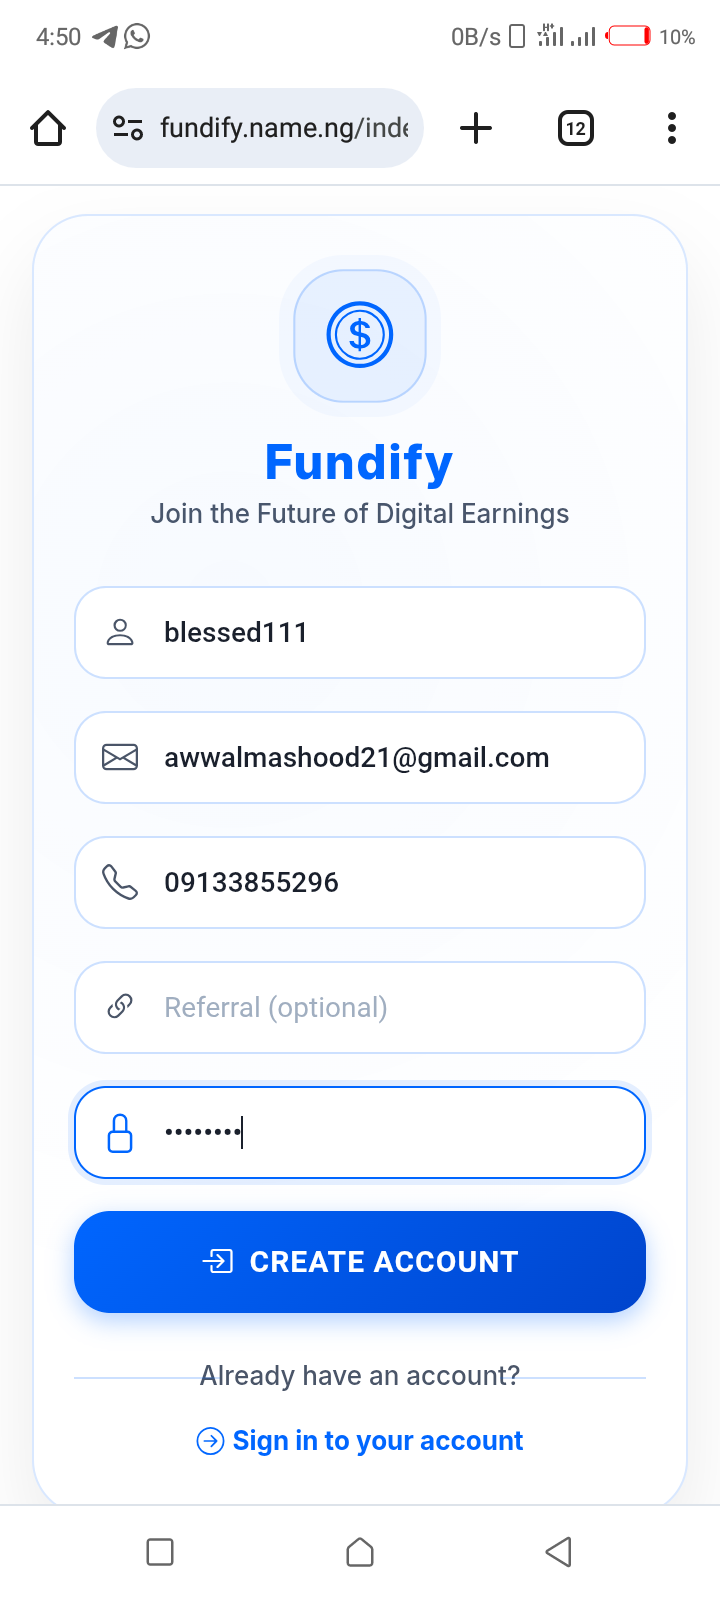This screenshot has height=1600, width=720.
Task: Tap the Android back navigation triangle
Action: (x=558, y=1552)
